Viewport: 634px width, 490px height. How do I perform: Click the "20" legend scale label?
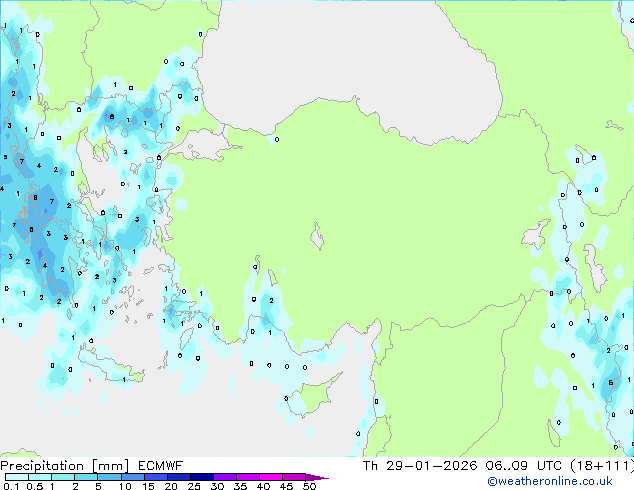171,486
